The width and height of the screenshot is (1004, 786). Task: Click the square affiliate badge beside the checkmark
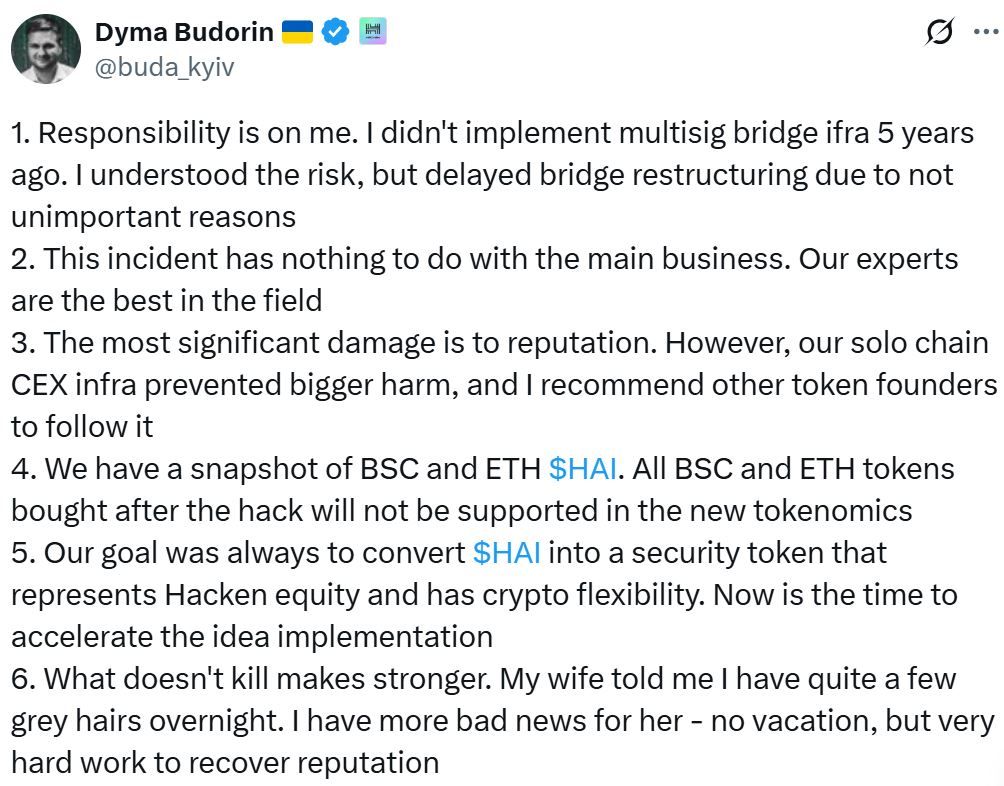click(x=374, y=31)
